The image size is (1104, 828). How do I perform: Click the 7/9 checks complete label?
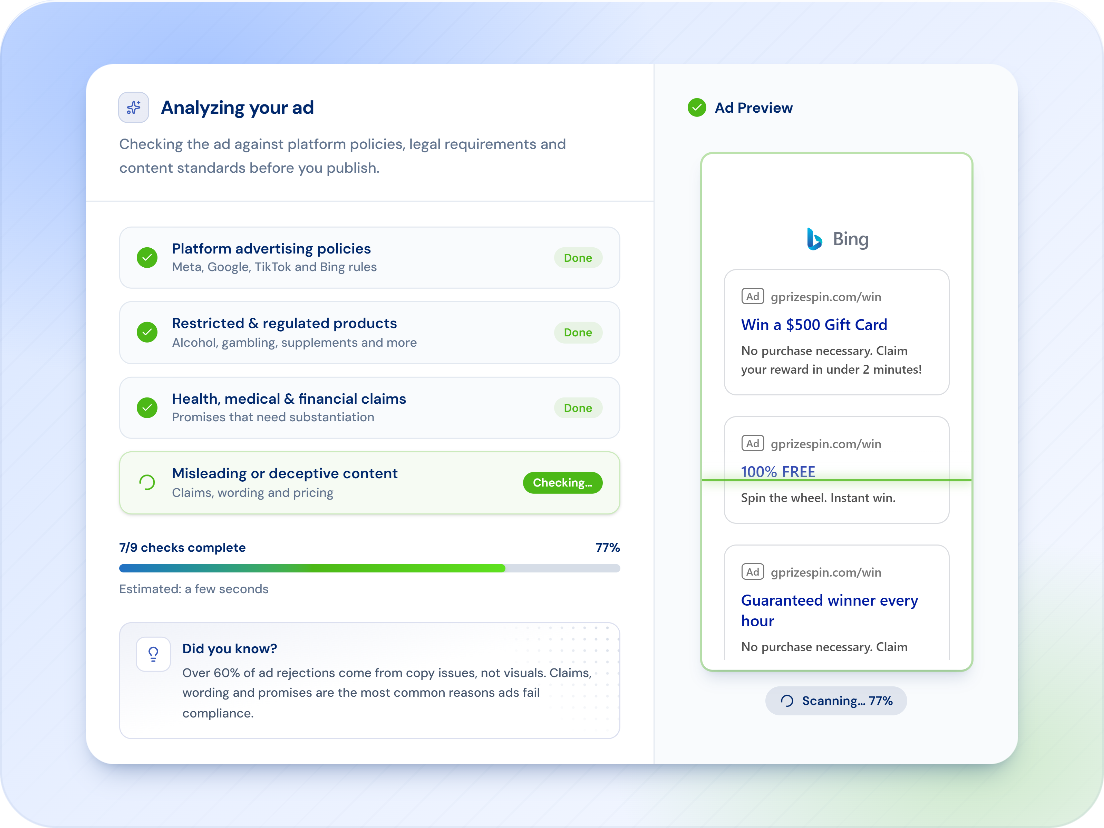tap(182, 548)
